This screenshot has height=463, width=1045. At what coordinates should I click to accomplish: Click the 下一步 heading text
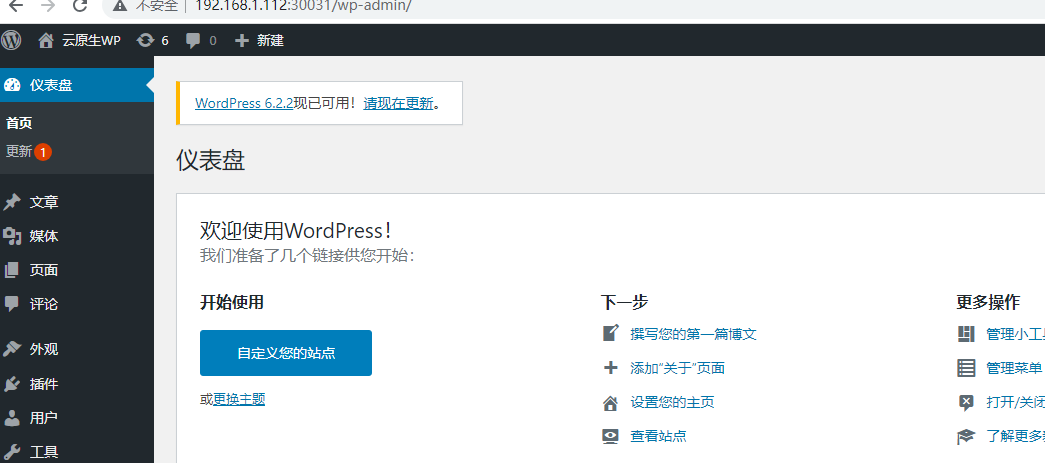coord(624,302)
